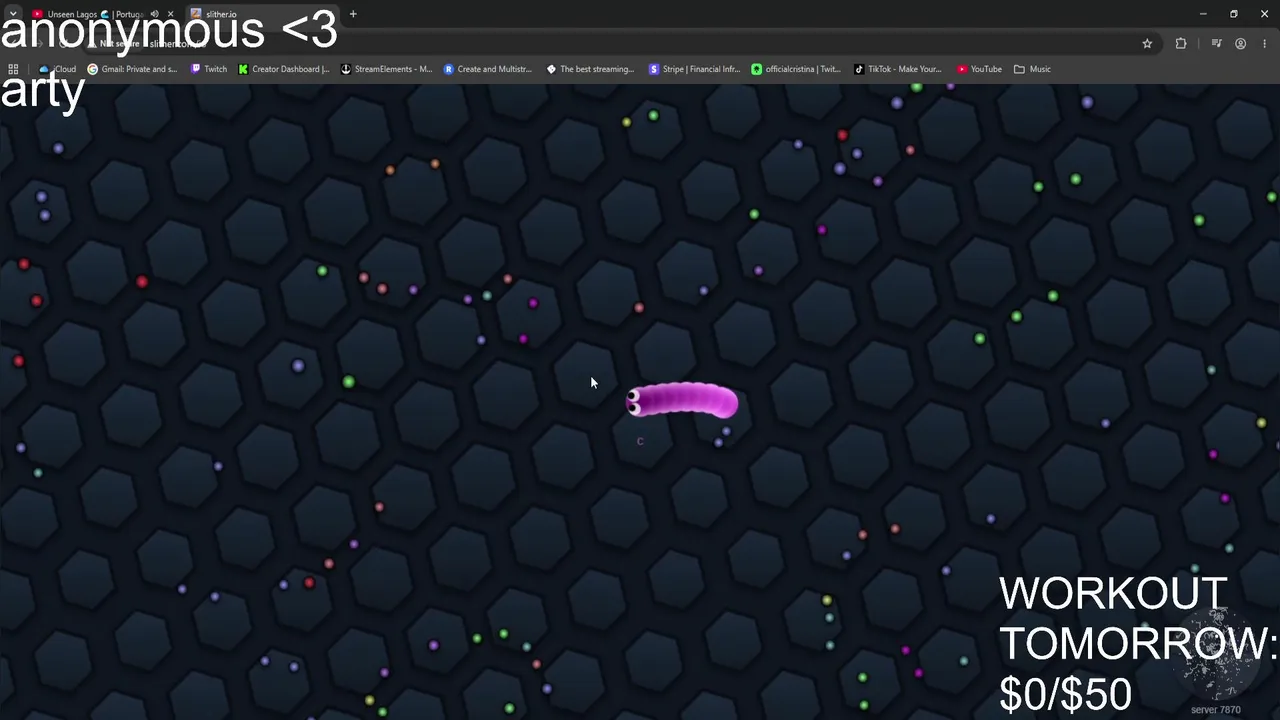Open the Gmail bookmark

(x=132, y=69)
